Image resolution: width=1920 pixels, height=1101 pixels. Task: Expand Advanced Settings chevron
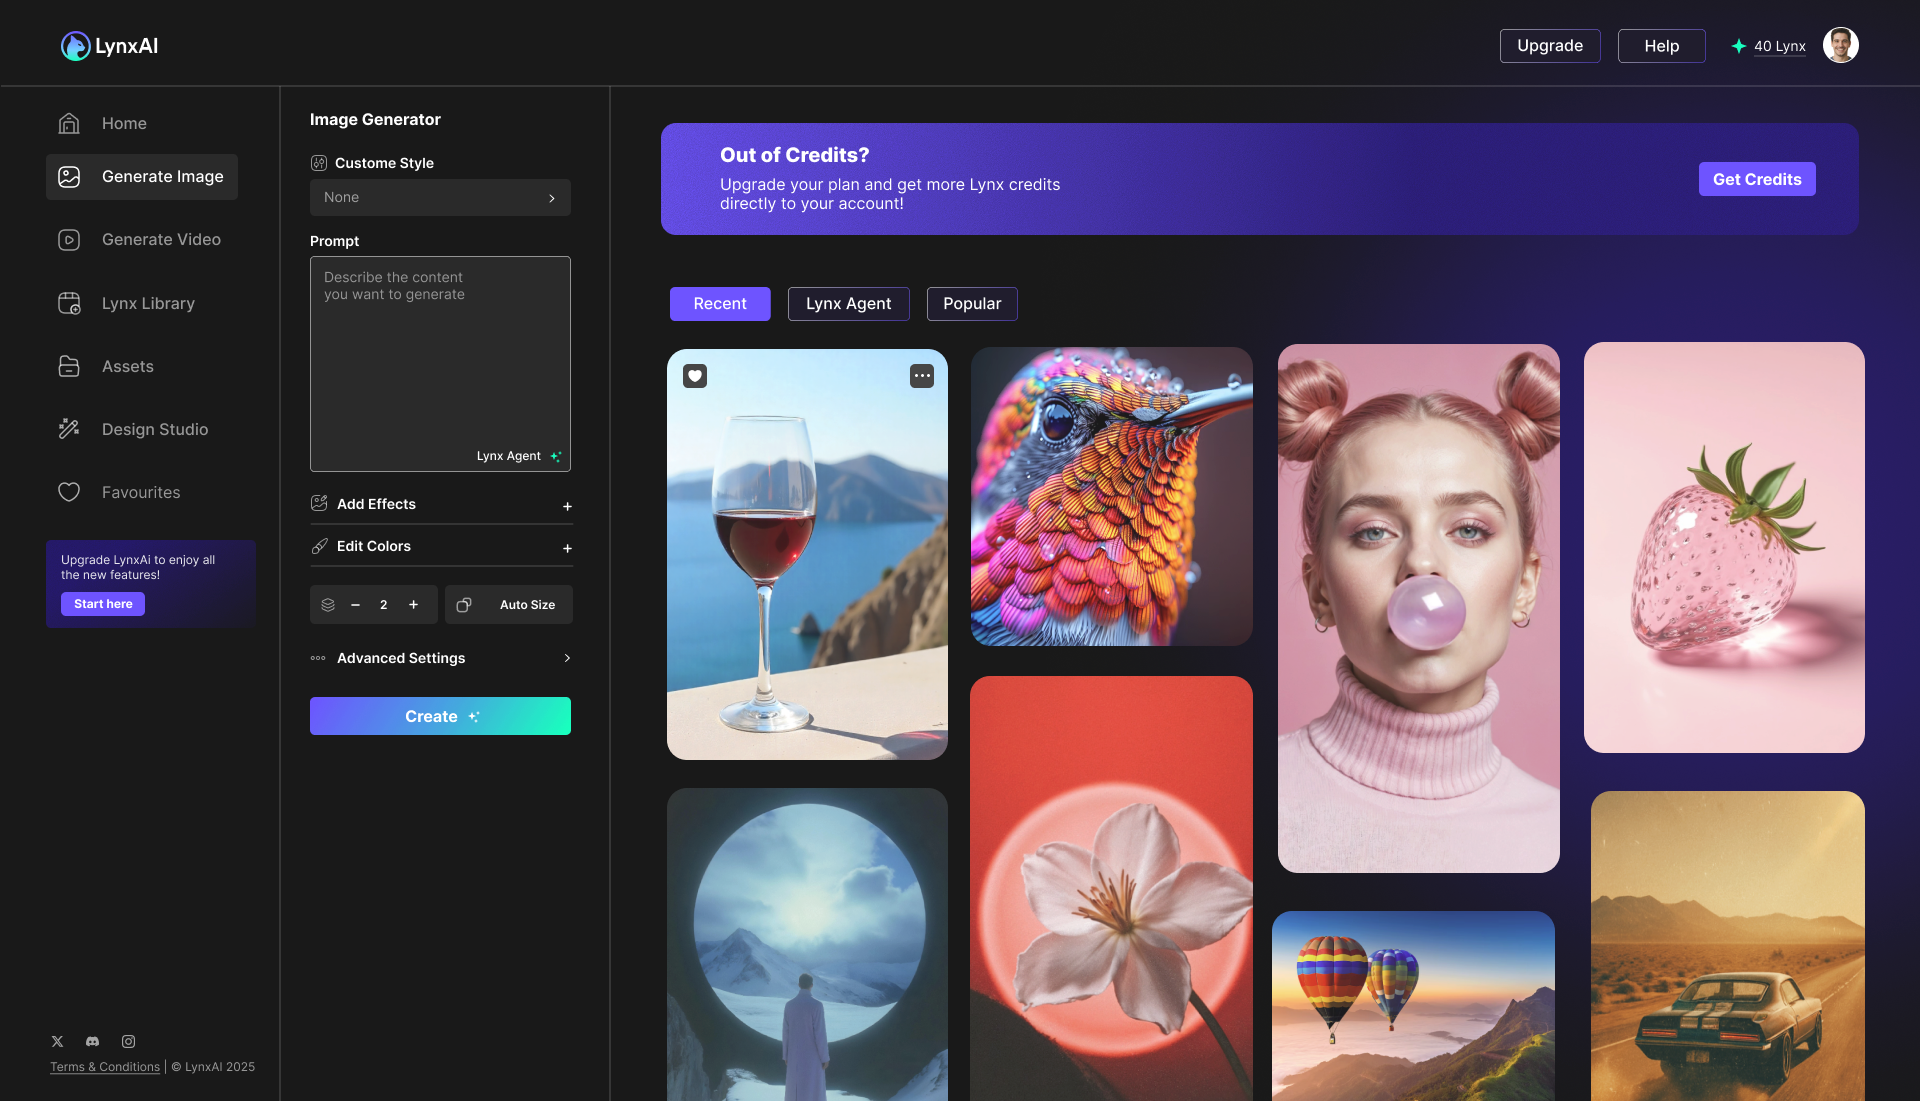pos(567,658)
